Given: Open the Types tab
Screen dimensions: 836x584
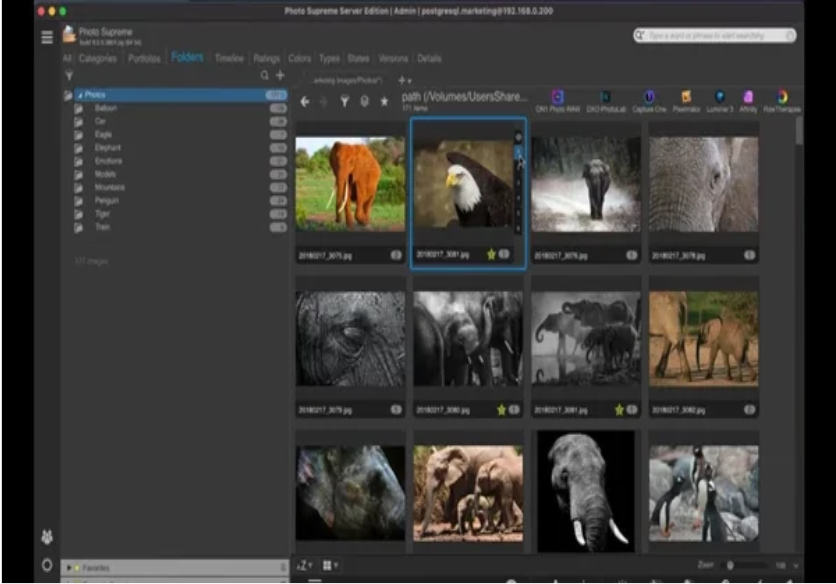Looking at the screenshot, I should pyautogui.click(x=329, y=59).
